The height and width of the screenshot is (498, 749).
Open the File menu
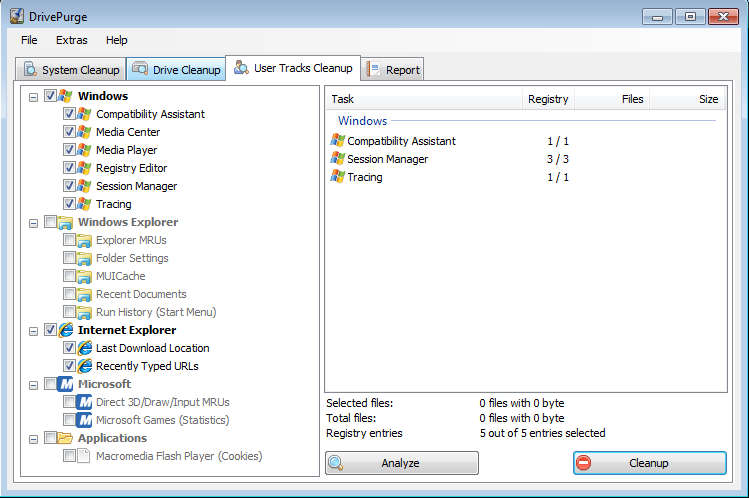point(29,40)
